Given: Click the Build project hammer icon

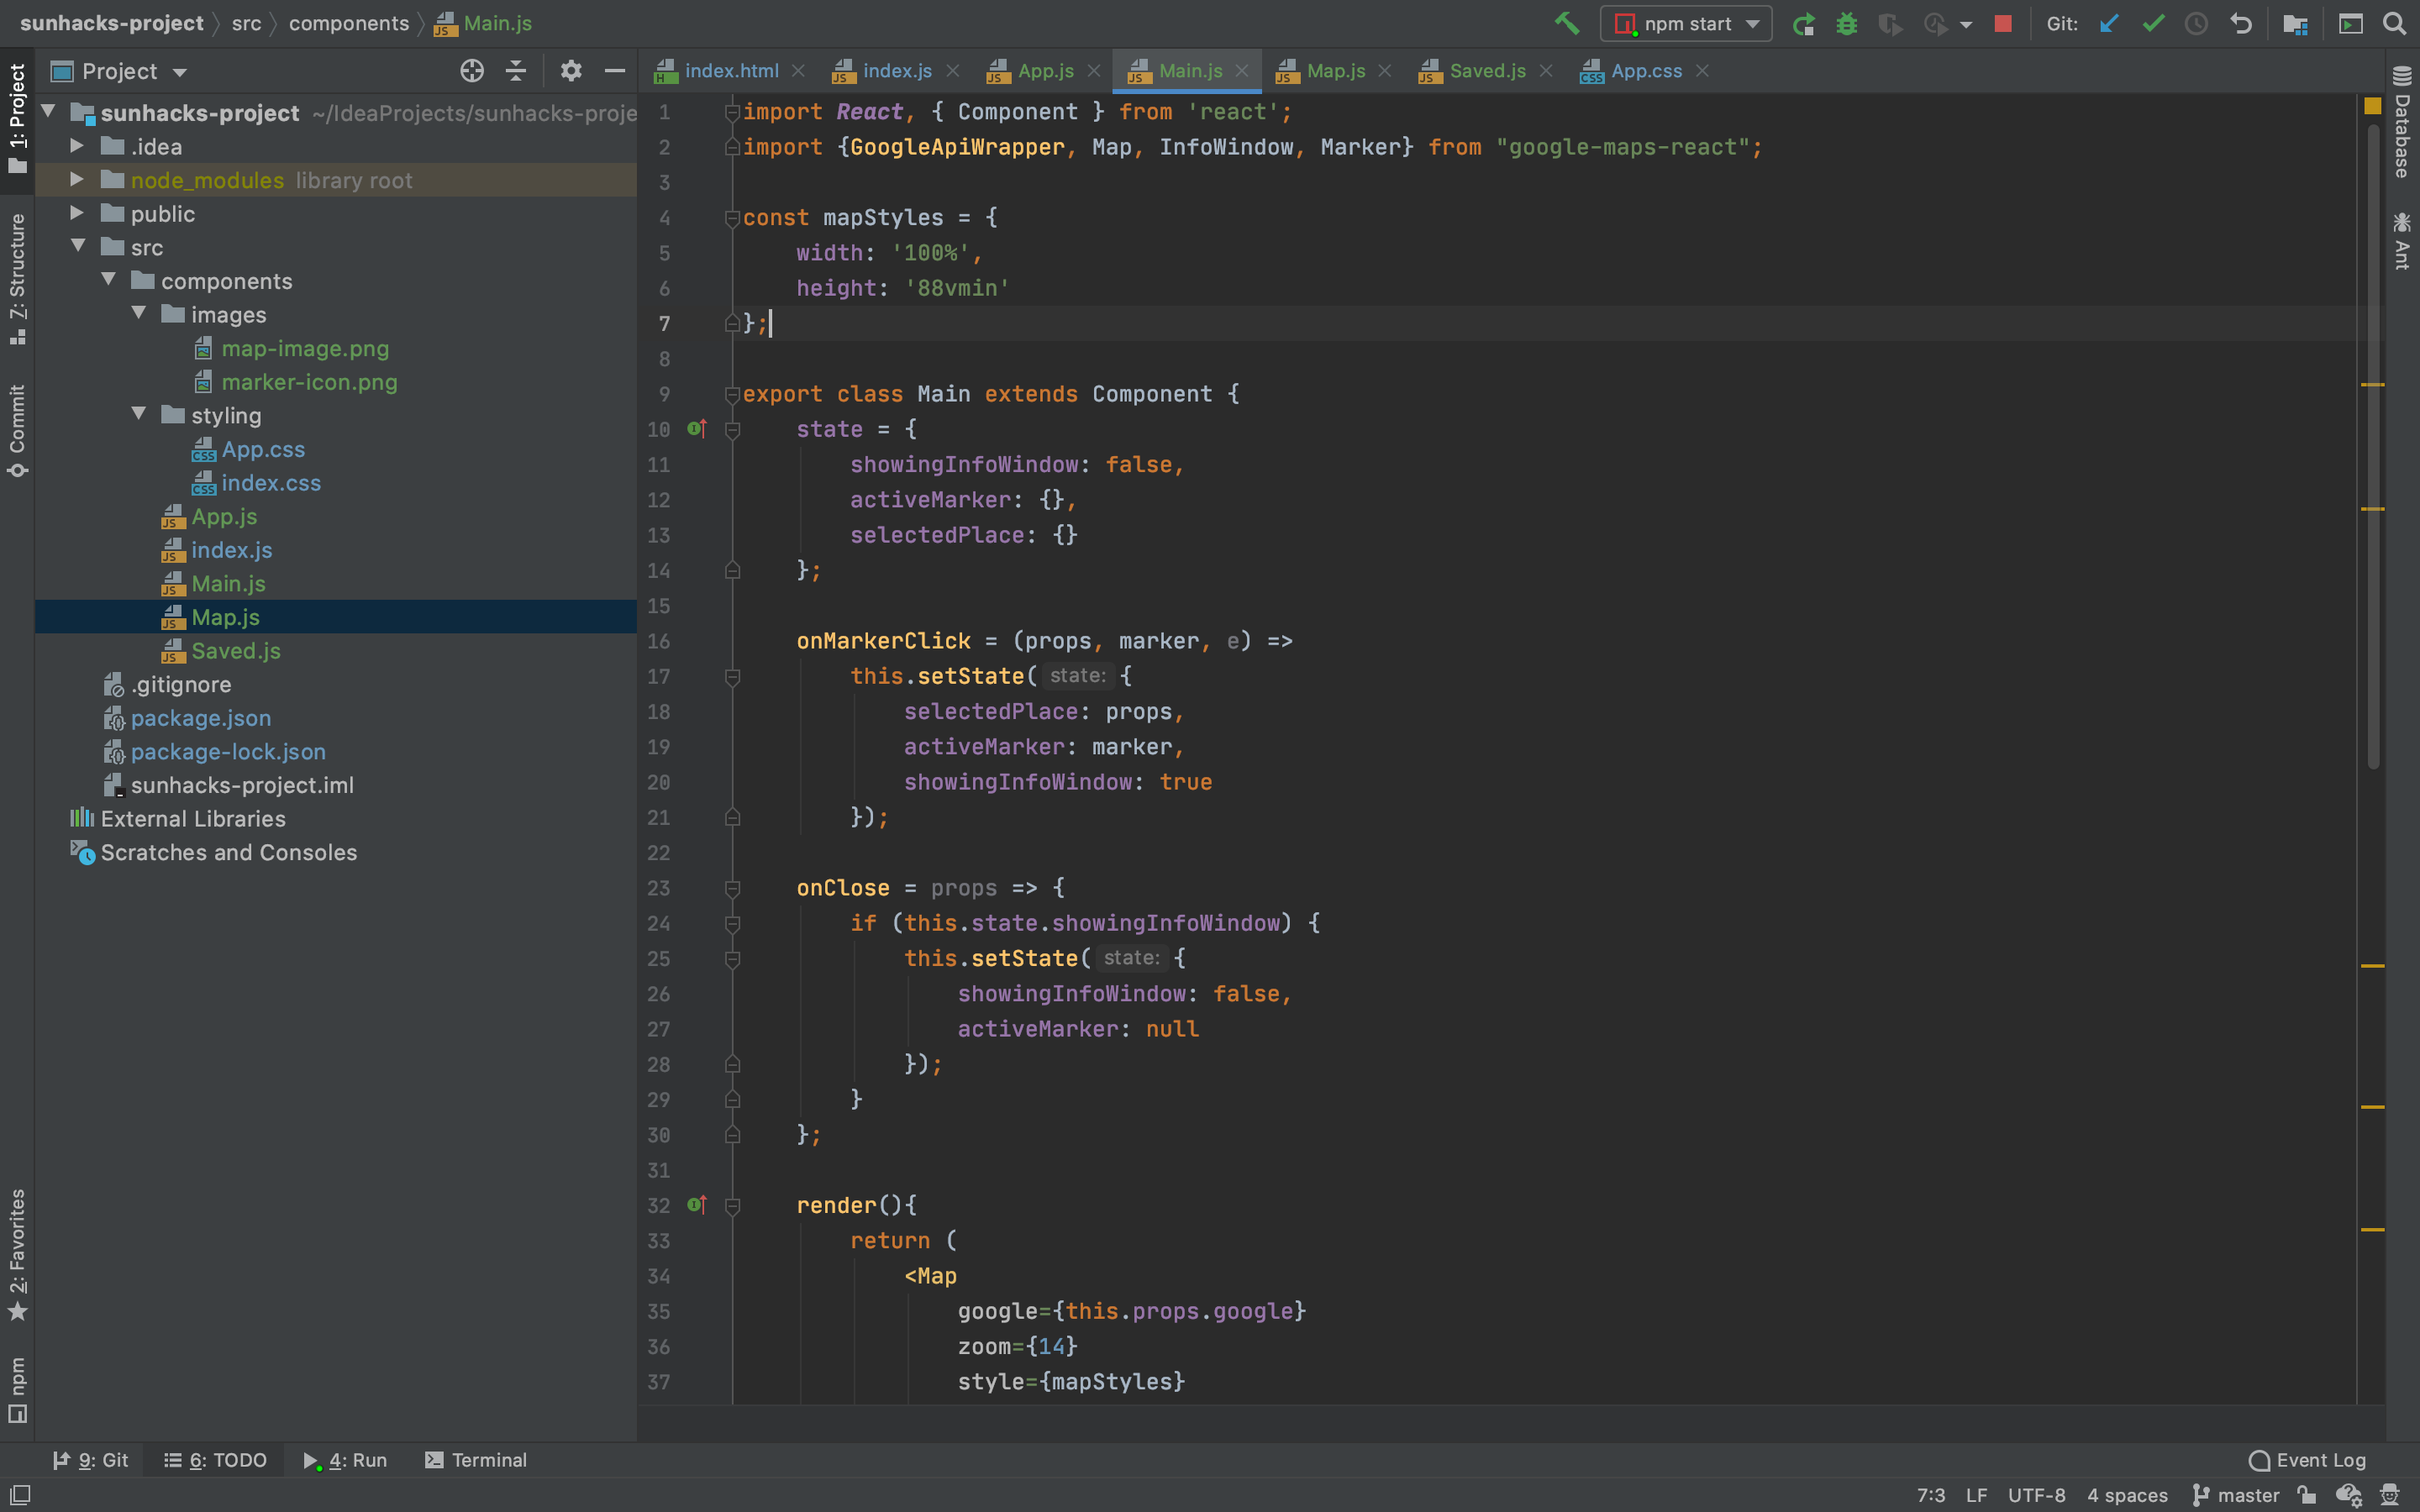Looking at the screenshot, I should click(1566, 23).
